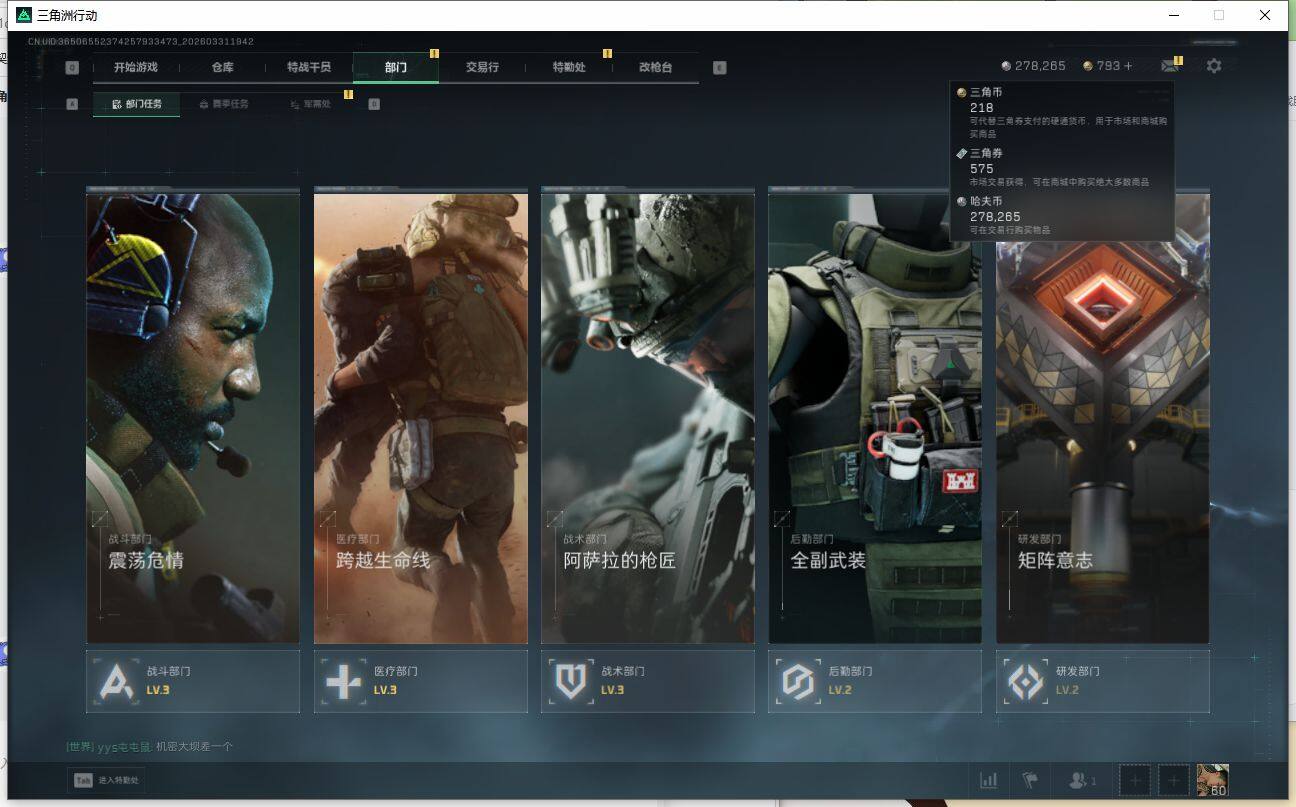Click the 三角洲行动 app logo in title bar
The image size is (1296, 807).
(24, 15)
